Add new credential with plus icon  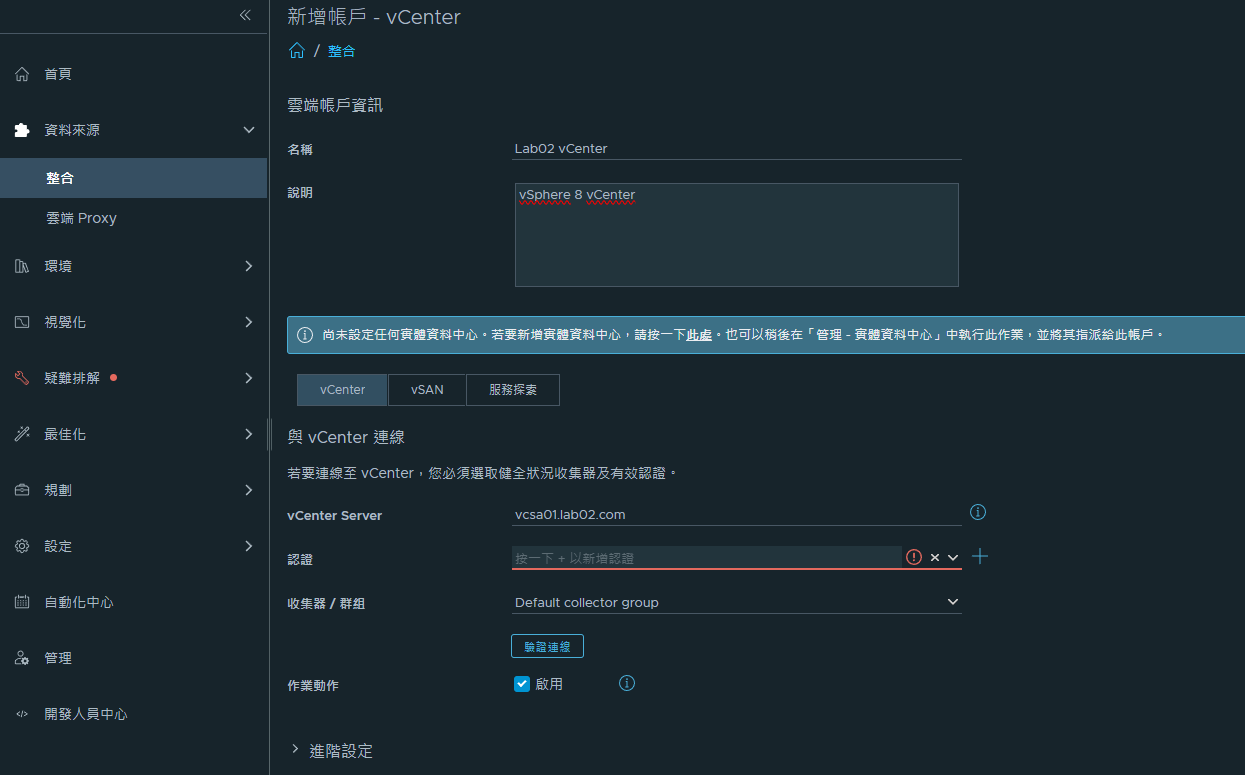pos(980,556)
